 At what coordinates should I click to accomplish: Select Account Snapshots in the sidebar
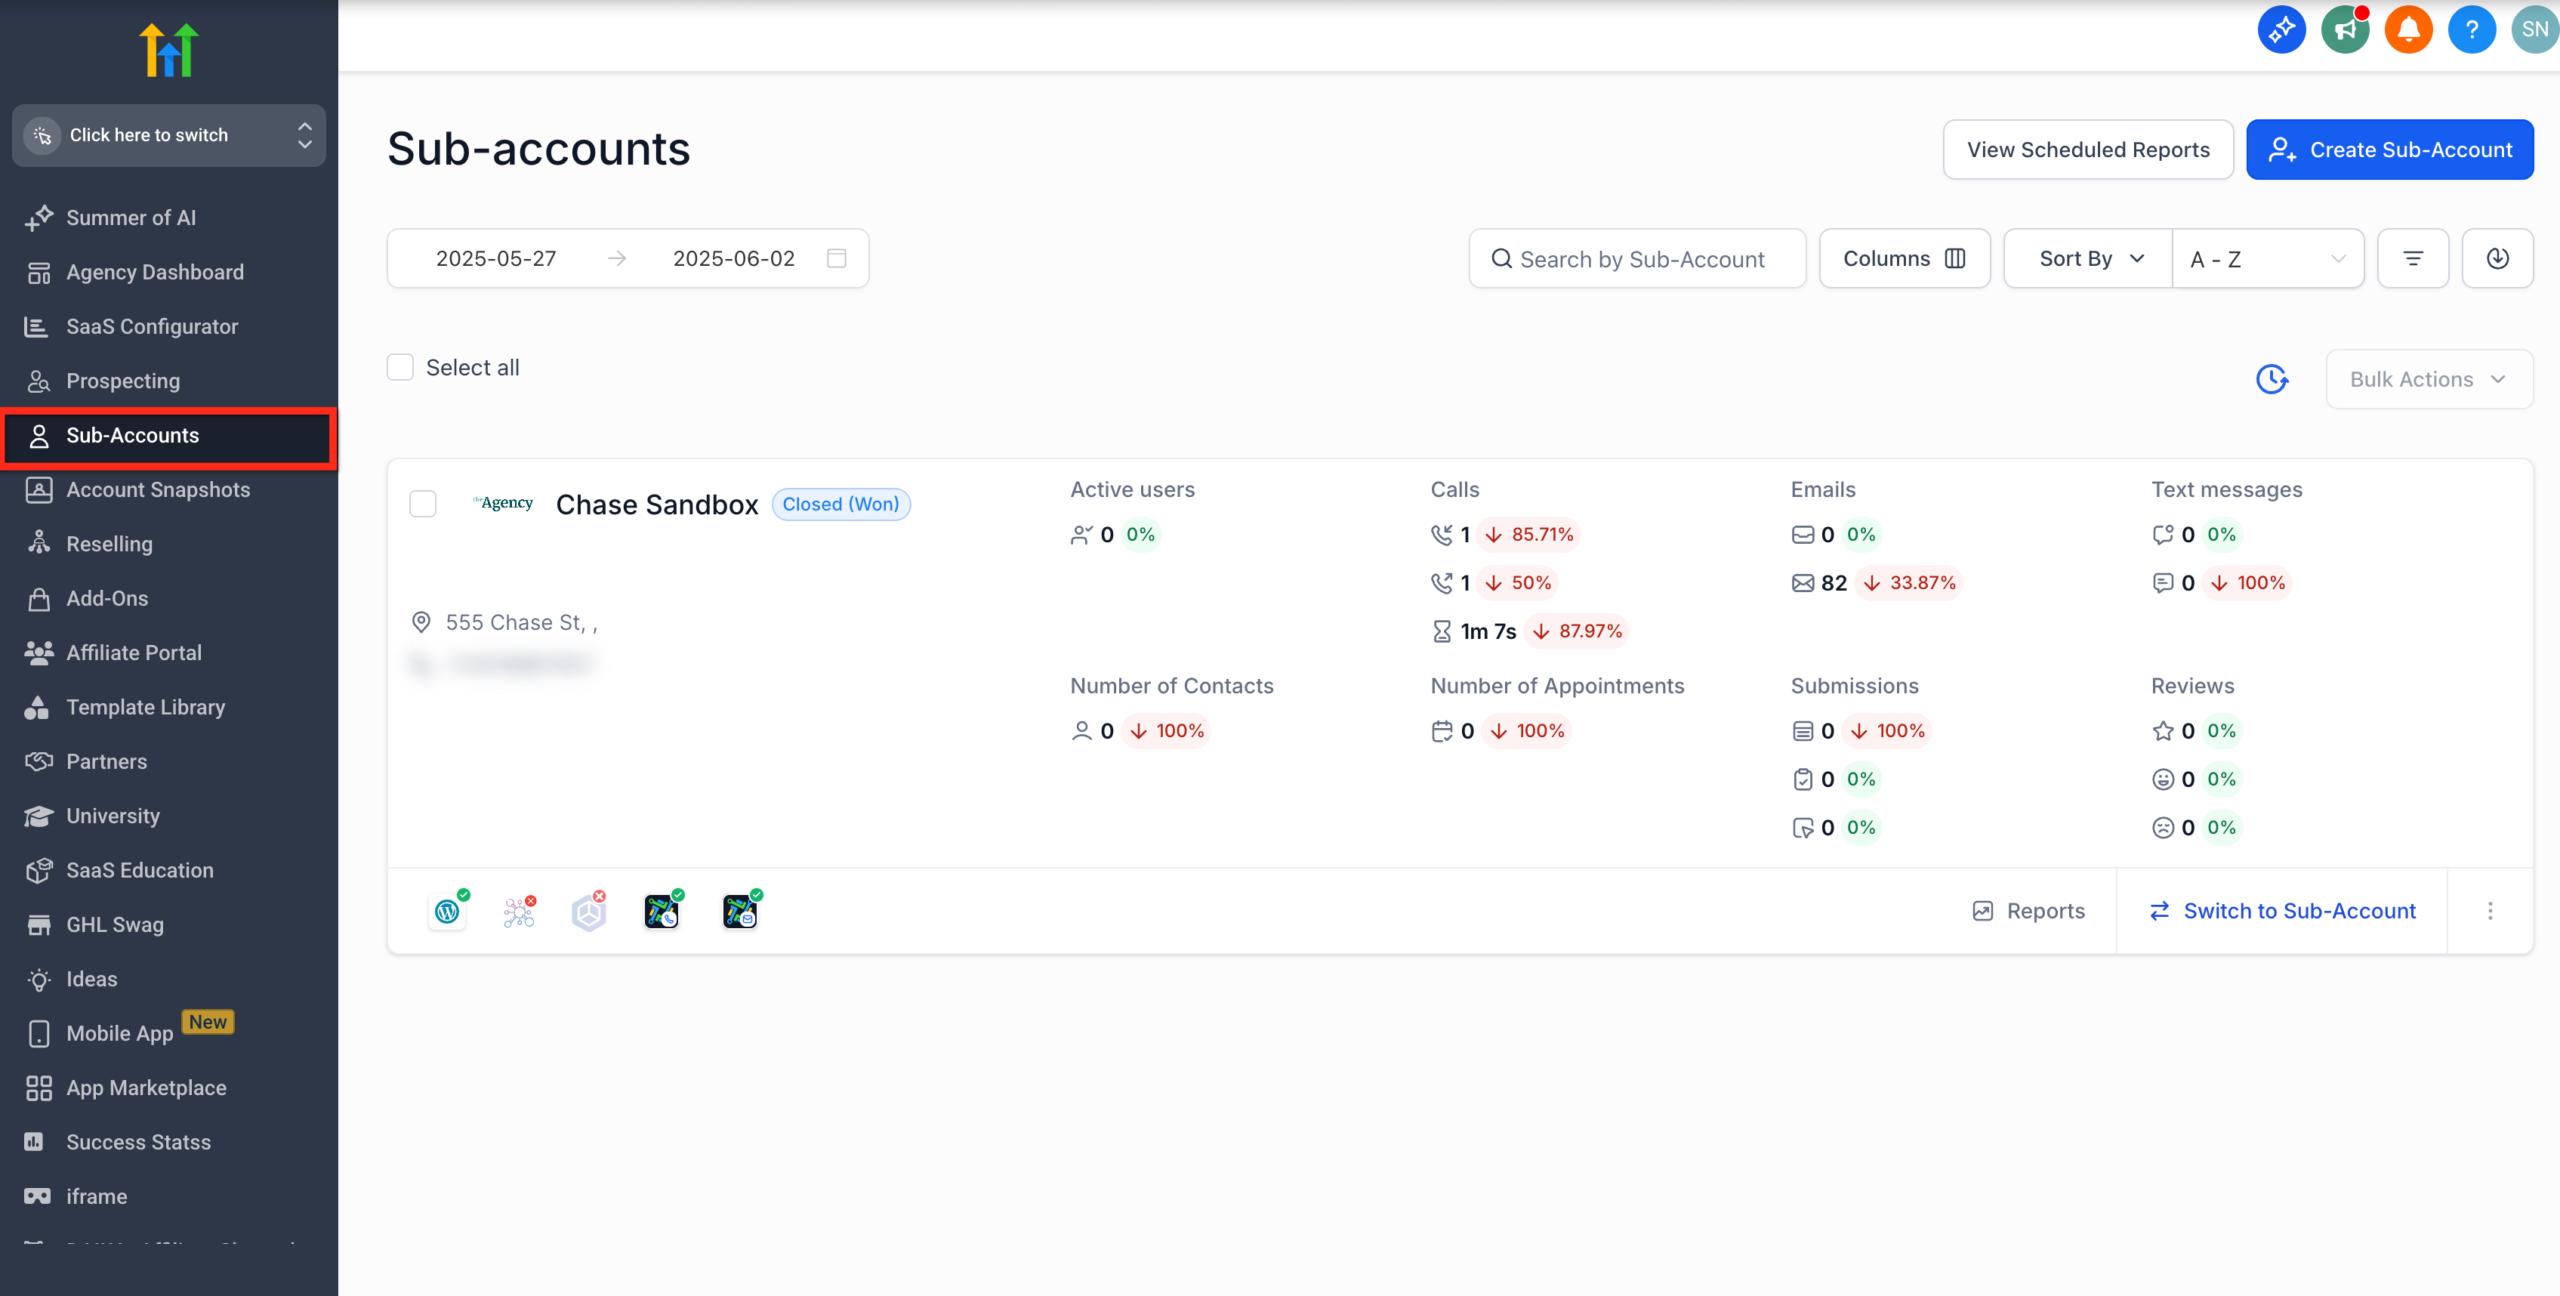[158, 490]
